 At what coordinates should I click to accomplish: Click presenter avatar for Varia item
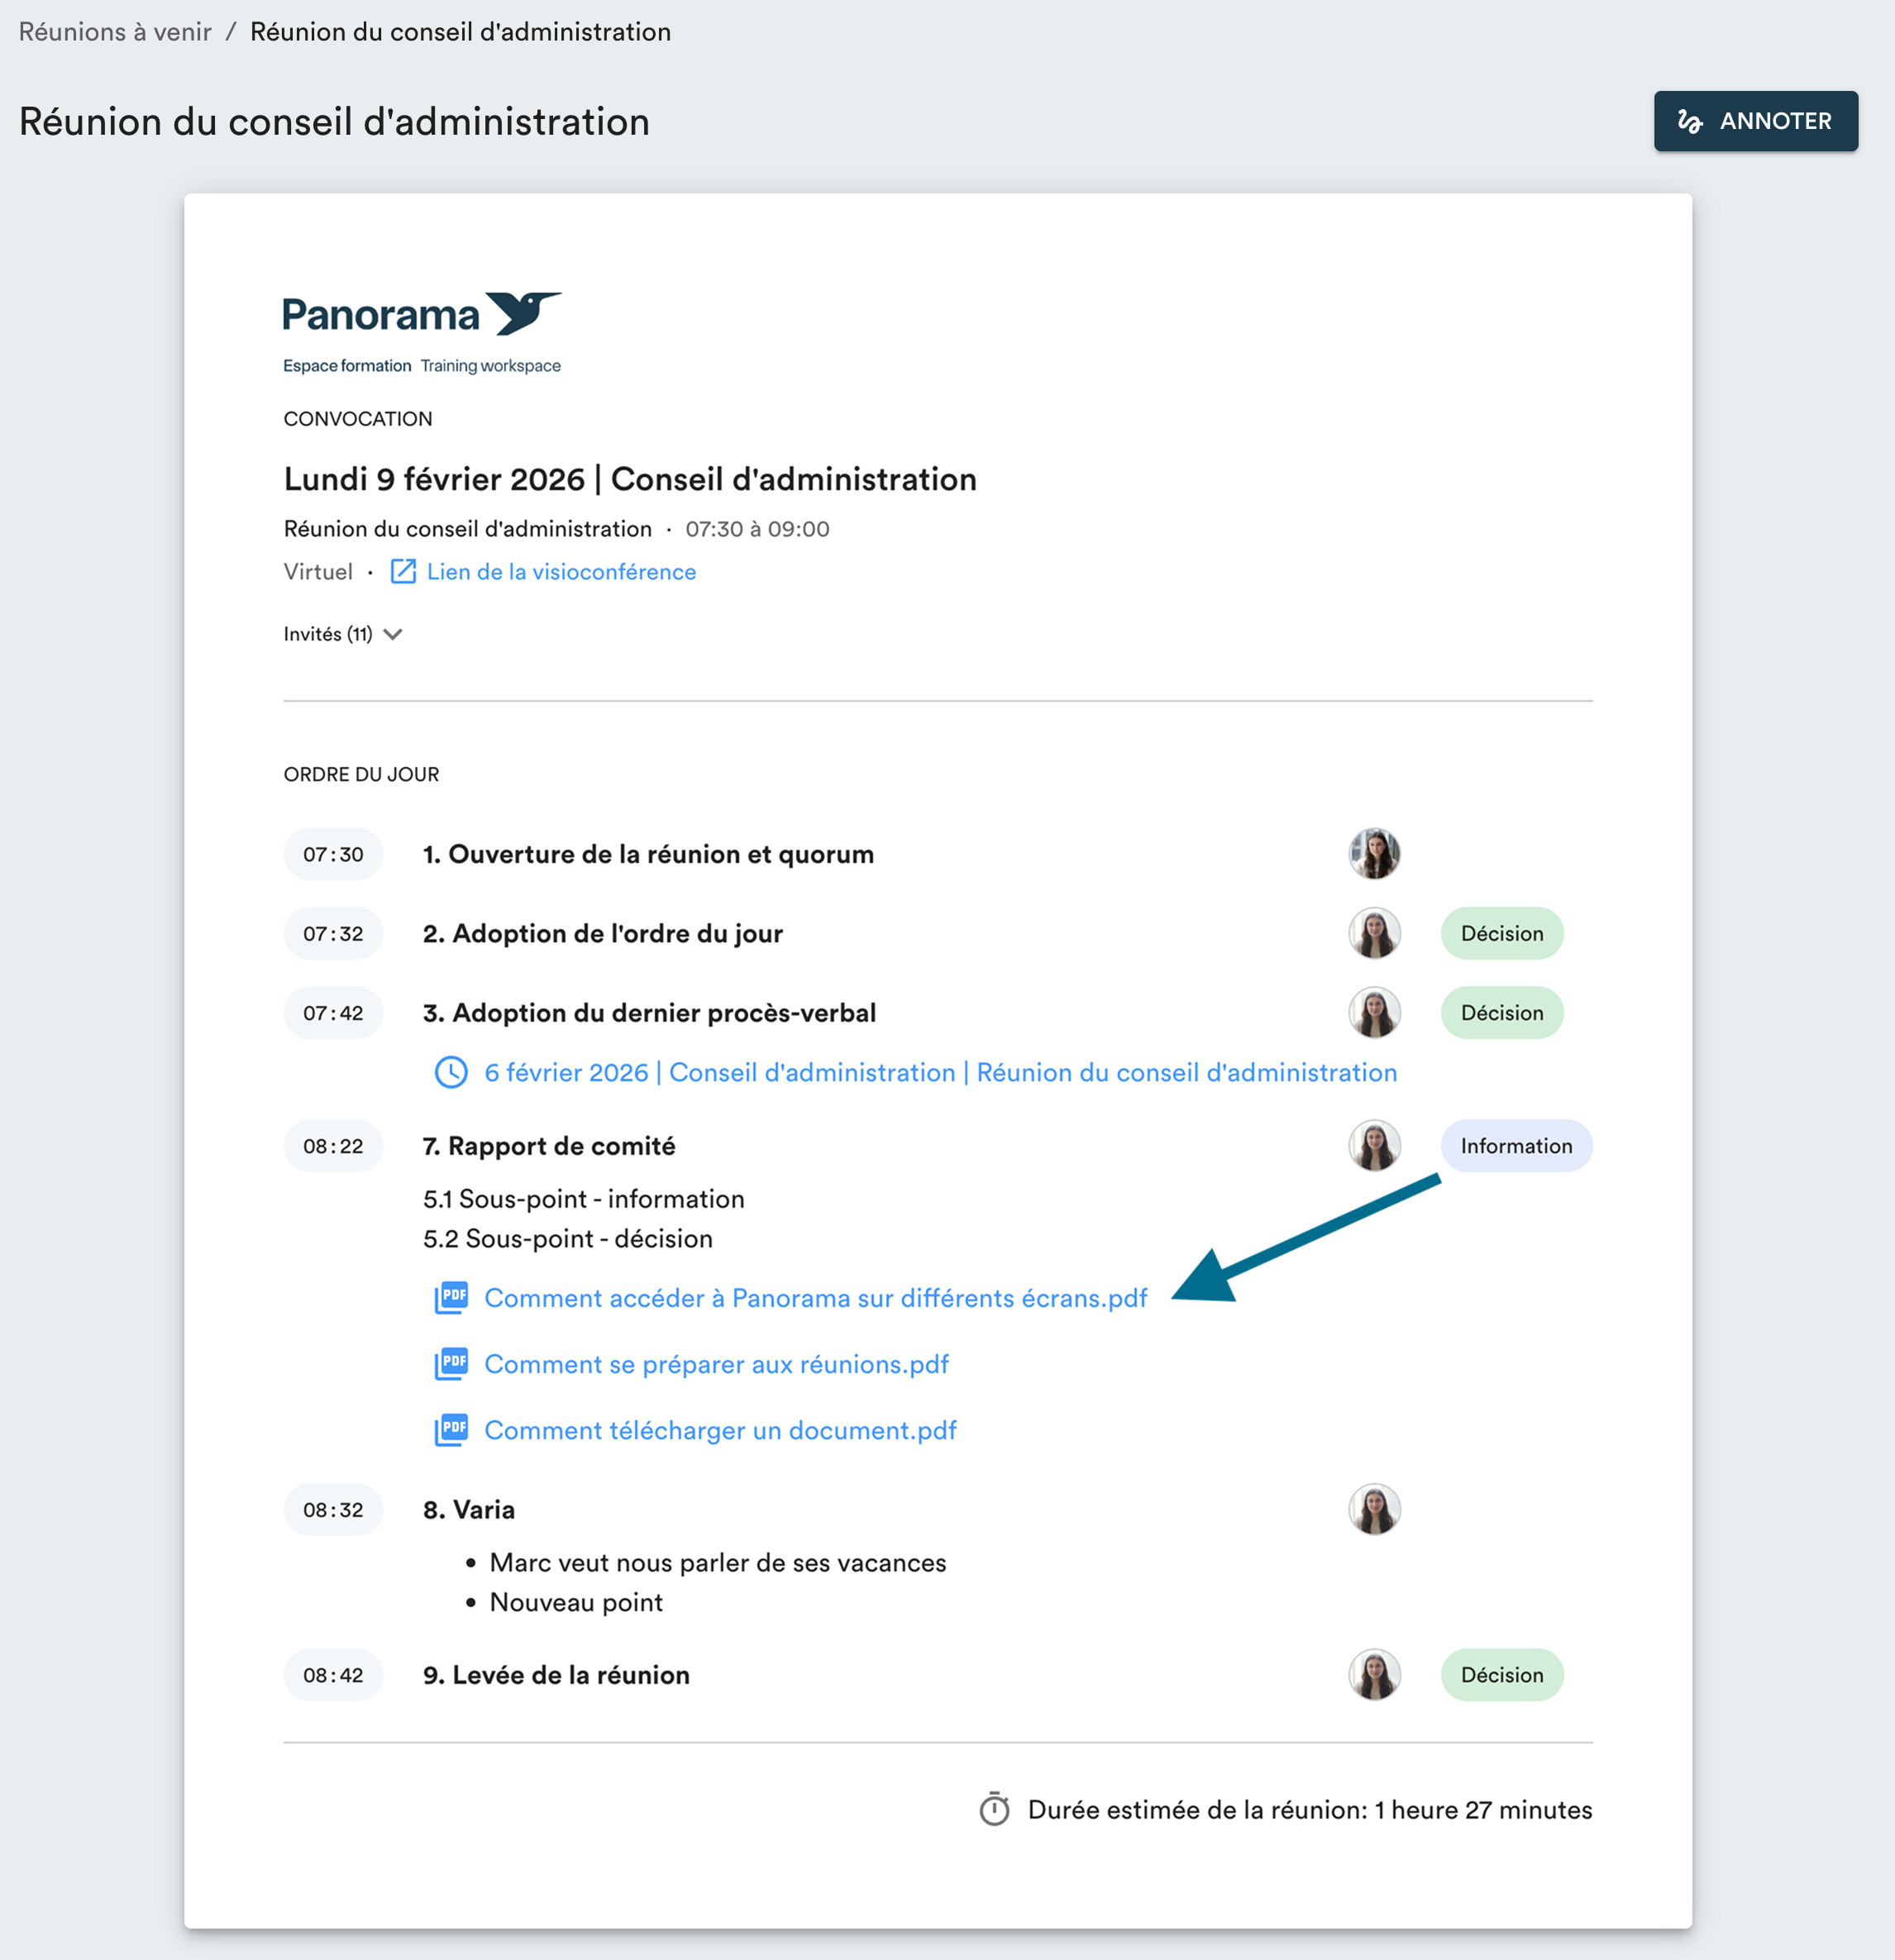tap(1374, 1509)
